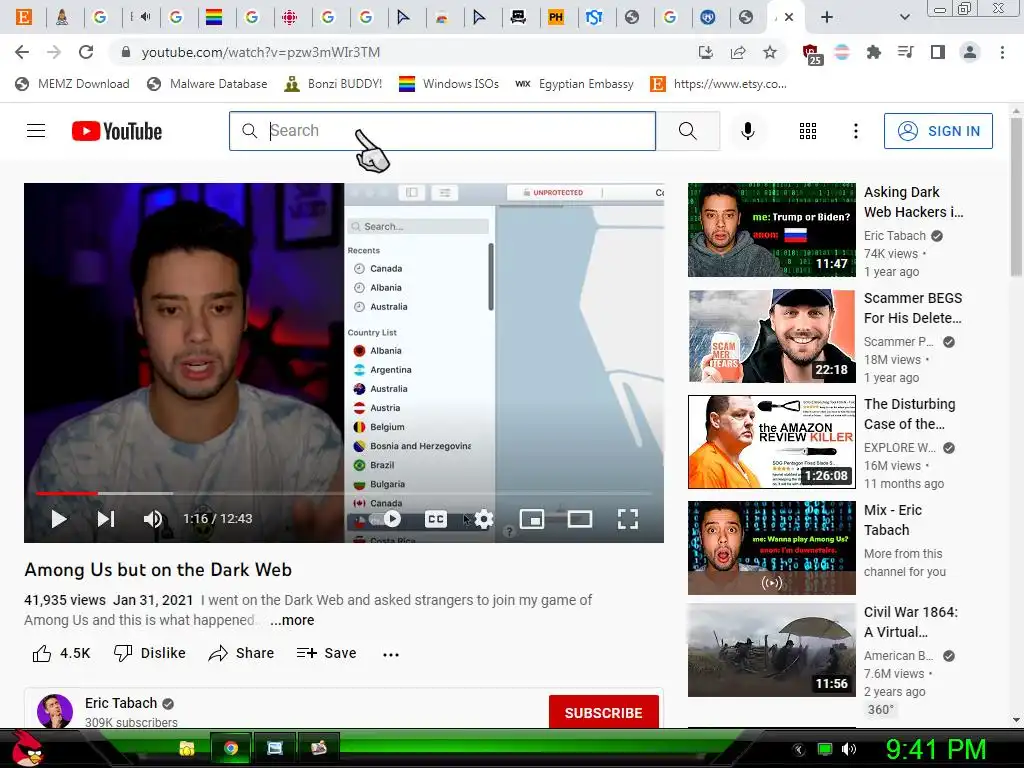Save video to playlist
1024x768 pixels.
(326, 653)
